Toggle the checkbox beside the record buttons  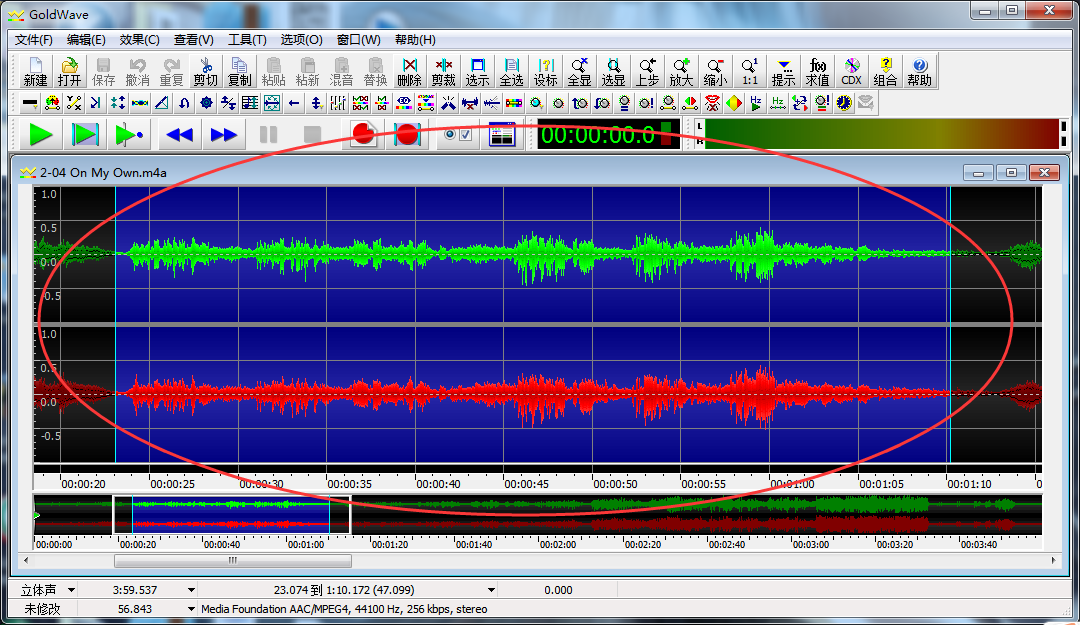point(464,134)
